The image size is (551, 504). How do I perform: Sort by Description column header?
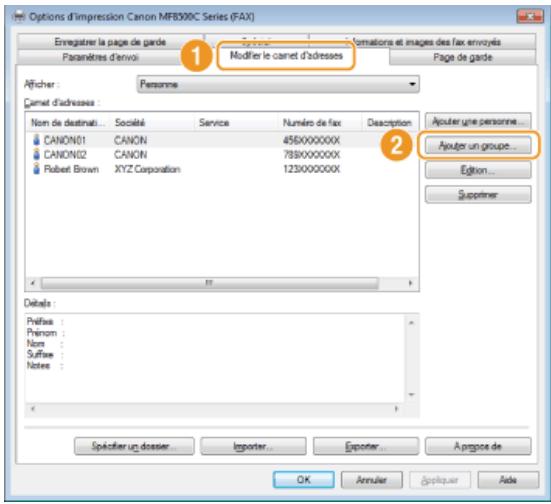point(389,123)
